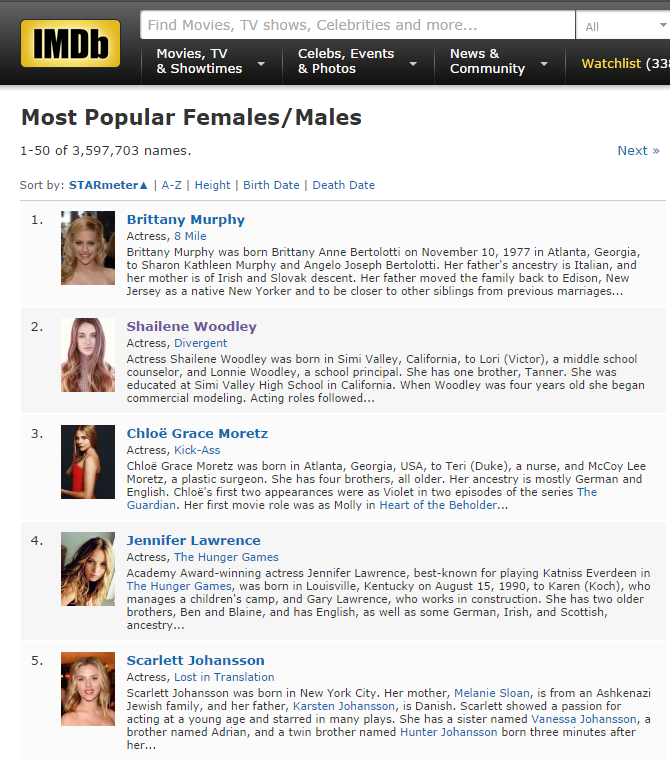Expand the Movies, TV & Showtimes menu
670x762 pixels.
click(211, 61)
